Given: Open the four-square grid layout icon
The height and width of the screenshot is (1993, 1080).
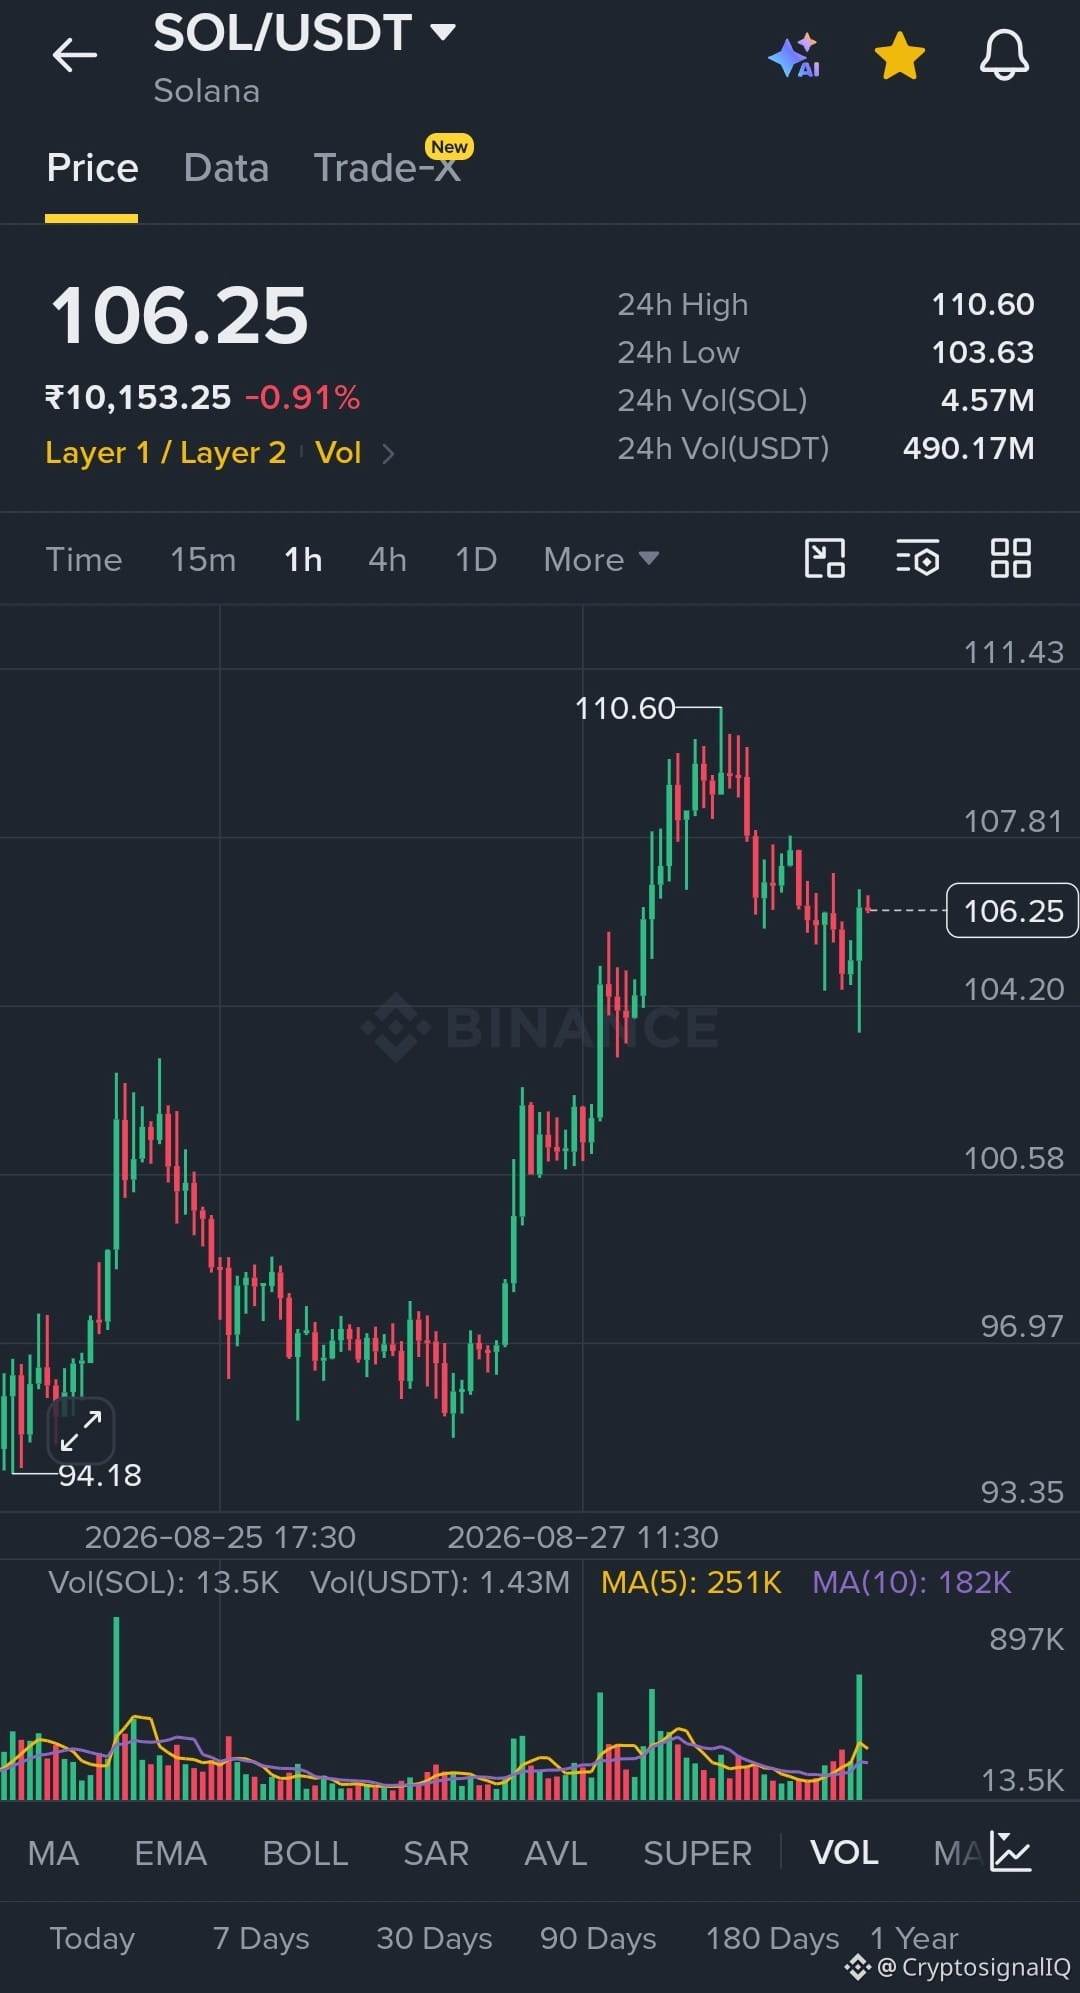Looking at the screenshot, I should [x=1010, y=558].
